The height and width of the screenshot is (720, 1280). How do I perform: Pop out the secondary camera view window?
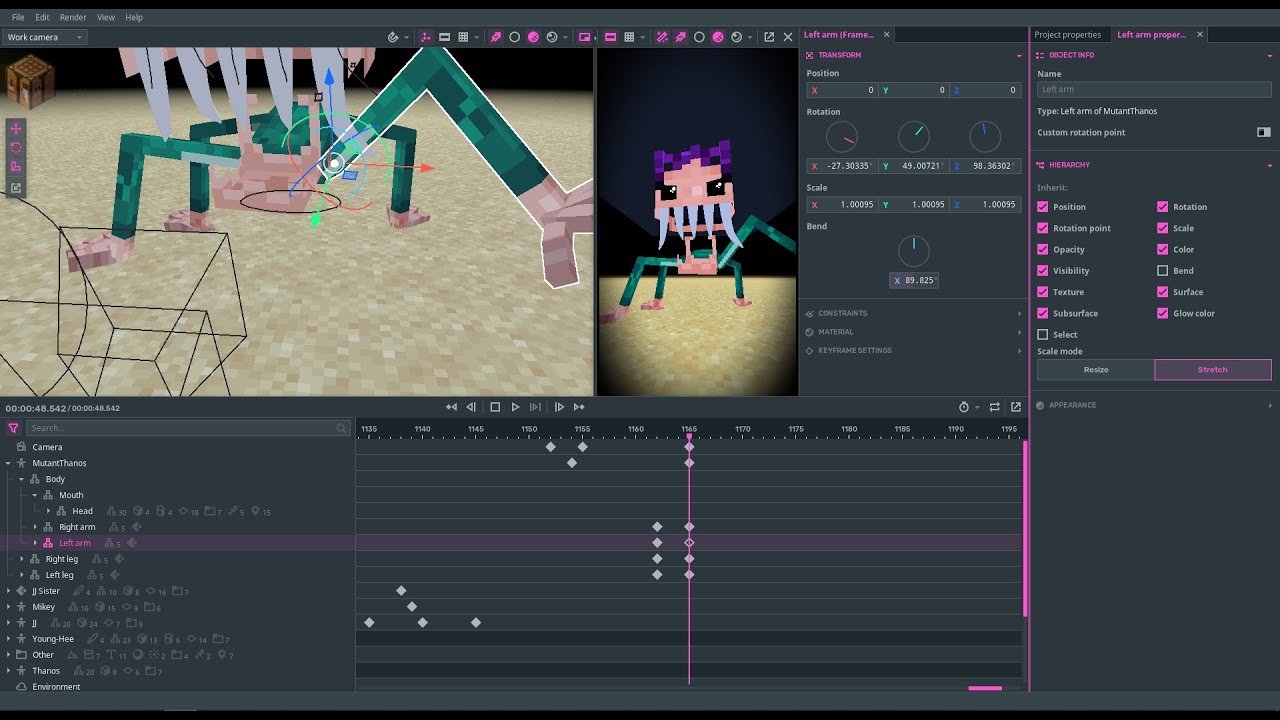pyautogui.click(x=769, y=37)
